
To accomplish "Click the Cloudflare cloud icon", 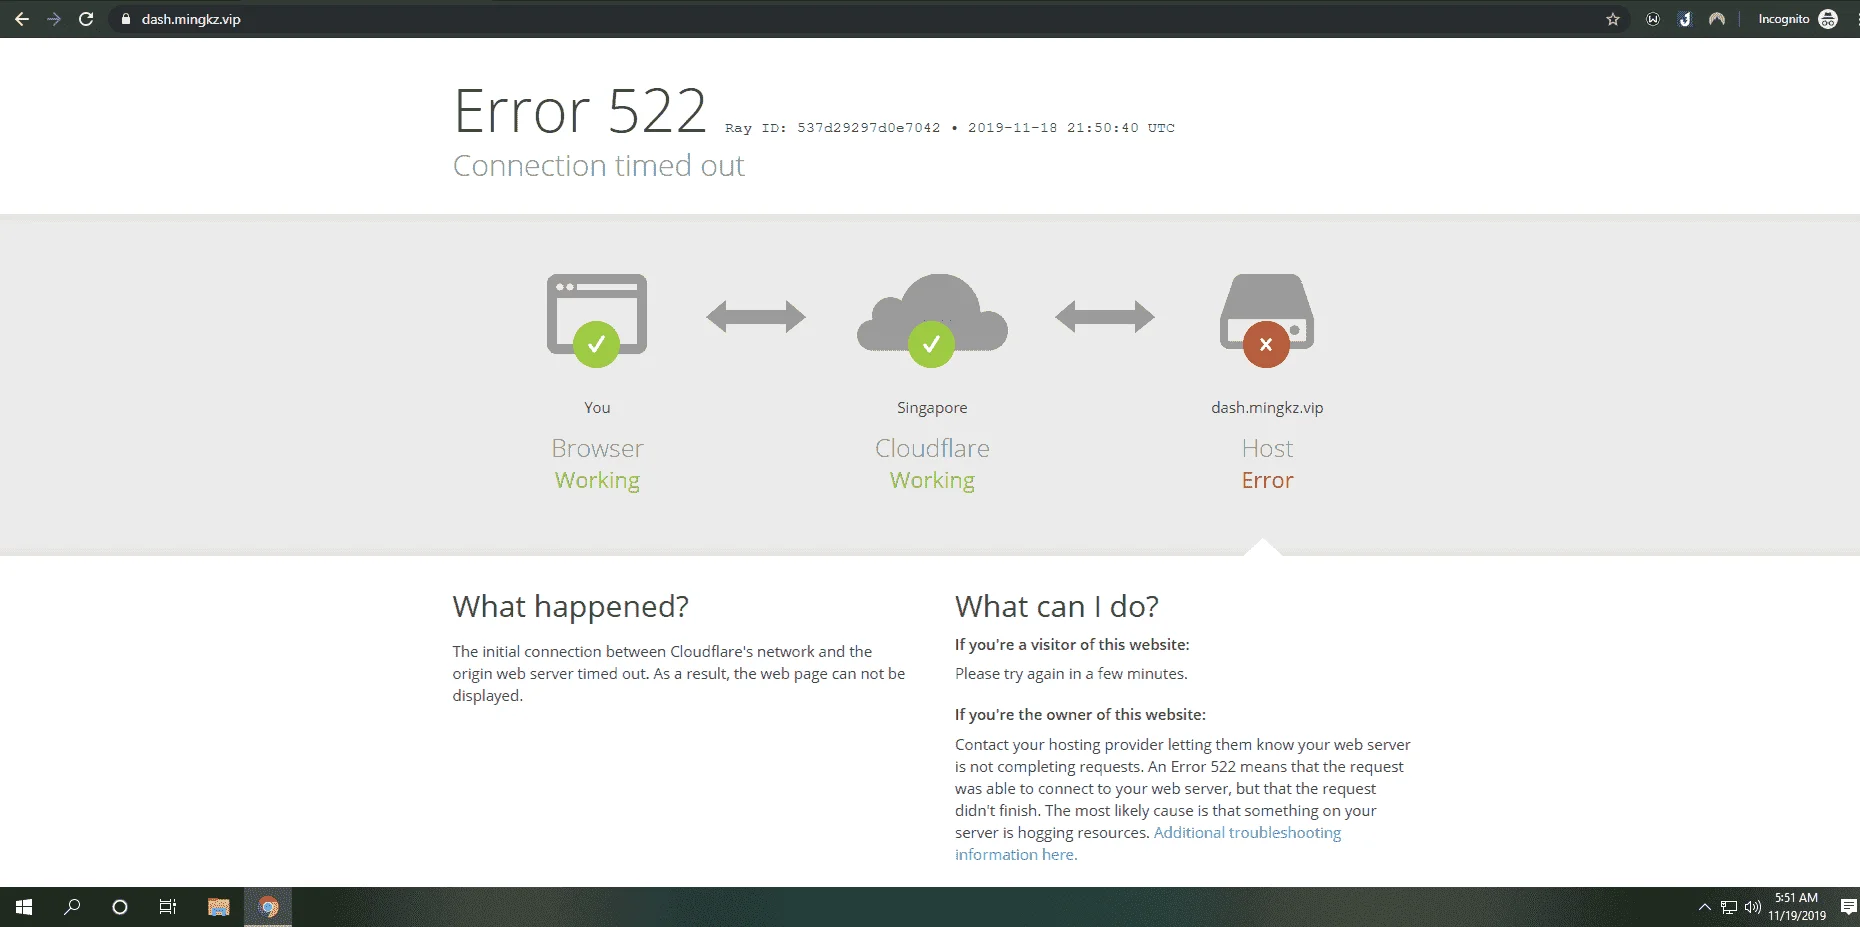I will (x=932, y=320).
